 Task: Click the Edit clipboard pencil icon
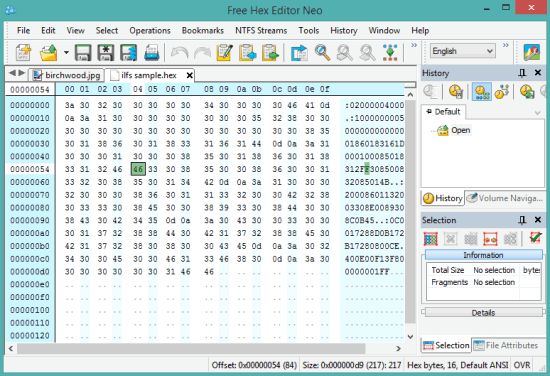(x=225, y=52)
